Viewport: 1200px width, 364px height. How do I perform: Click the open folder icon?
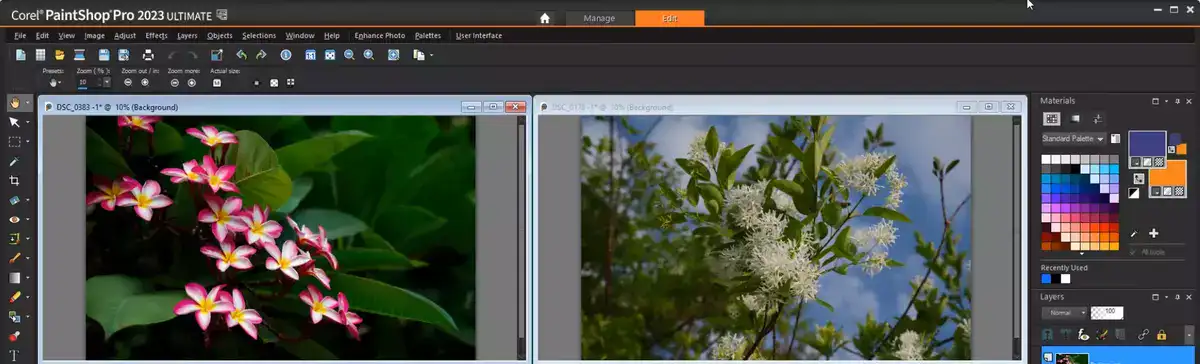(x=59, y=55)
